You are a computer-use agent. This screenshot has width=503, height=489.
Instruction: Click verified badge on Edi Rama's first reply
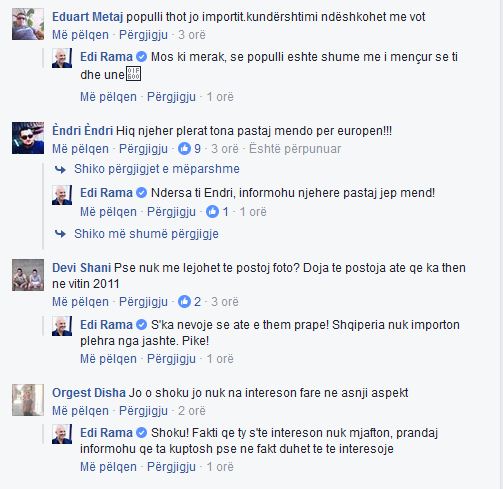142,57
